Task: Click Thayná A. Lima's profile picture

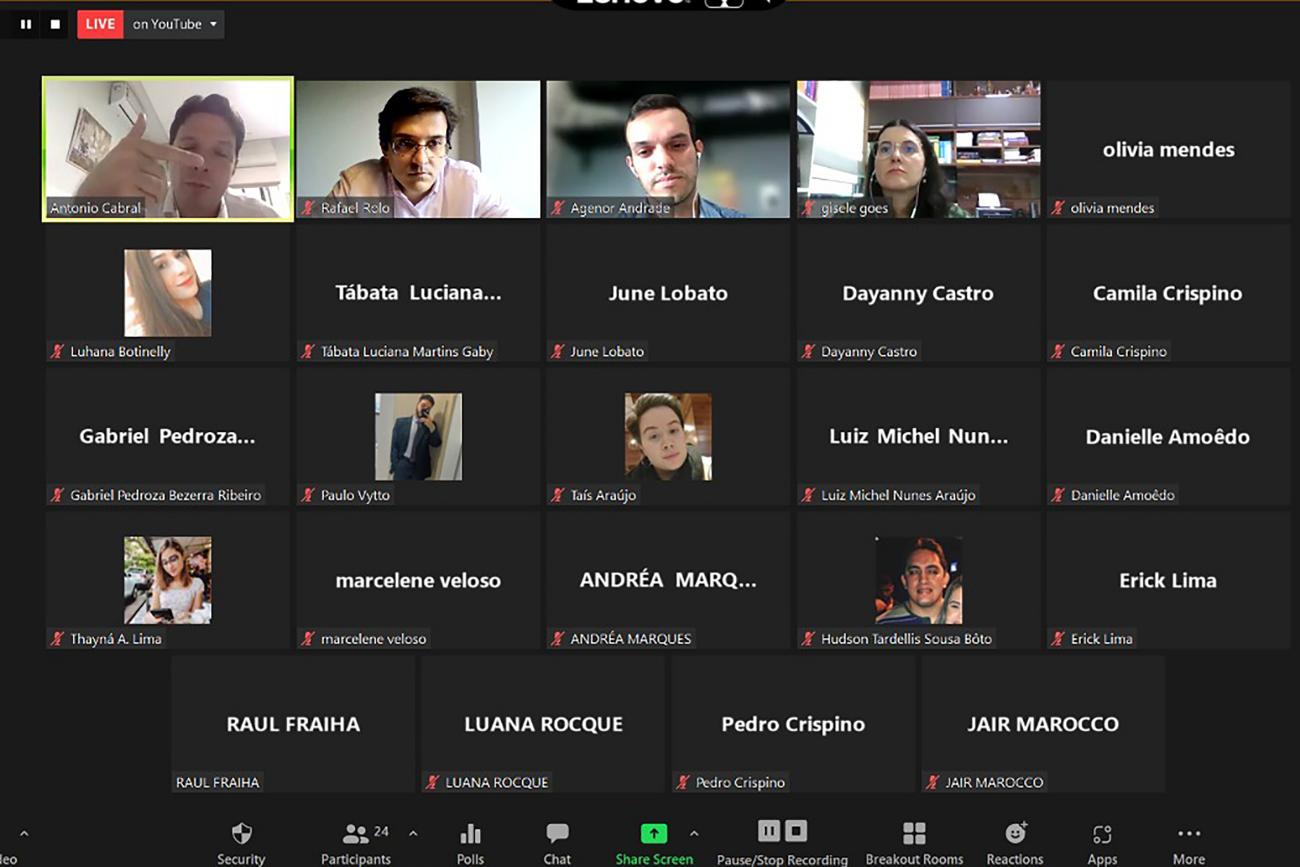Action: click(168, 580)
